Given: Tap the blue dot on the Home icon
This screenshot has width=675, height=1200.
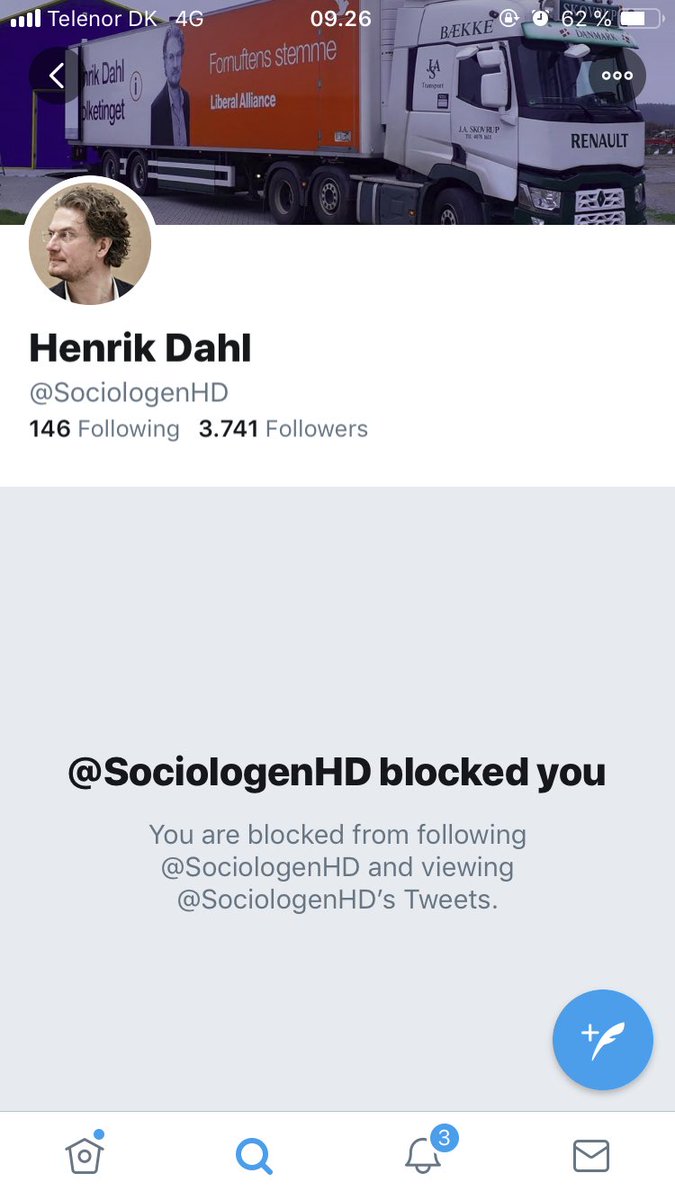Looking at the screenshot, I should coord(99,1134).
